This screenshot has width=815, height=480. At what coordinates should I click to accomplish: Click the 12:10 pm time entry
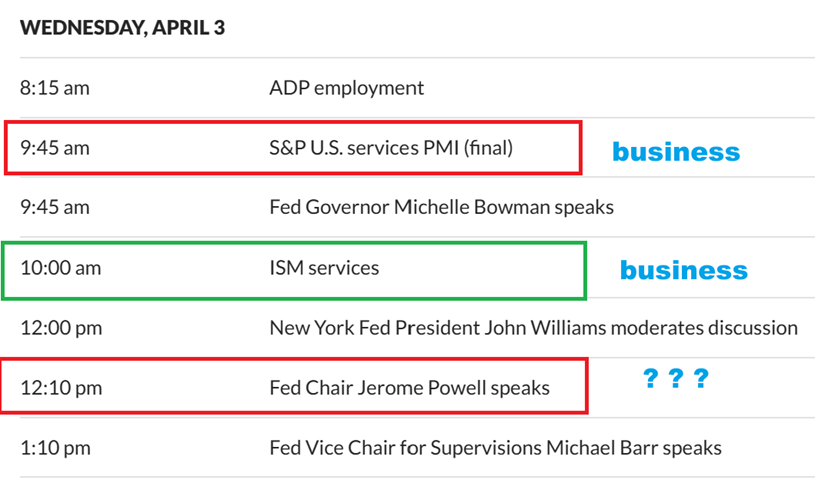pyautogui.click(x=60, y=388)
